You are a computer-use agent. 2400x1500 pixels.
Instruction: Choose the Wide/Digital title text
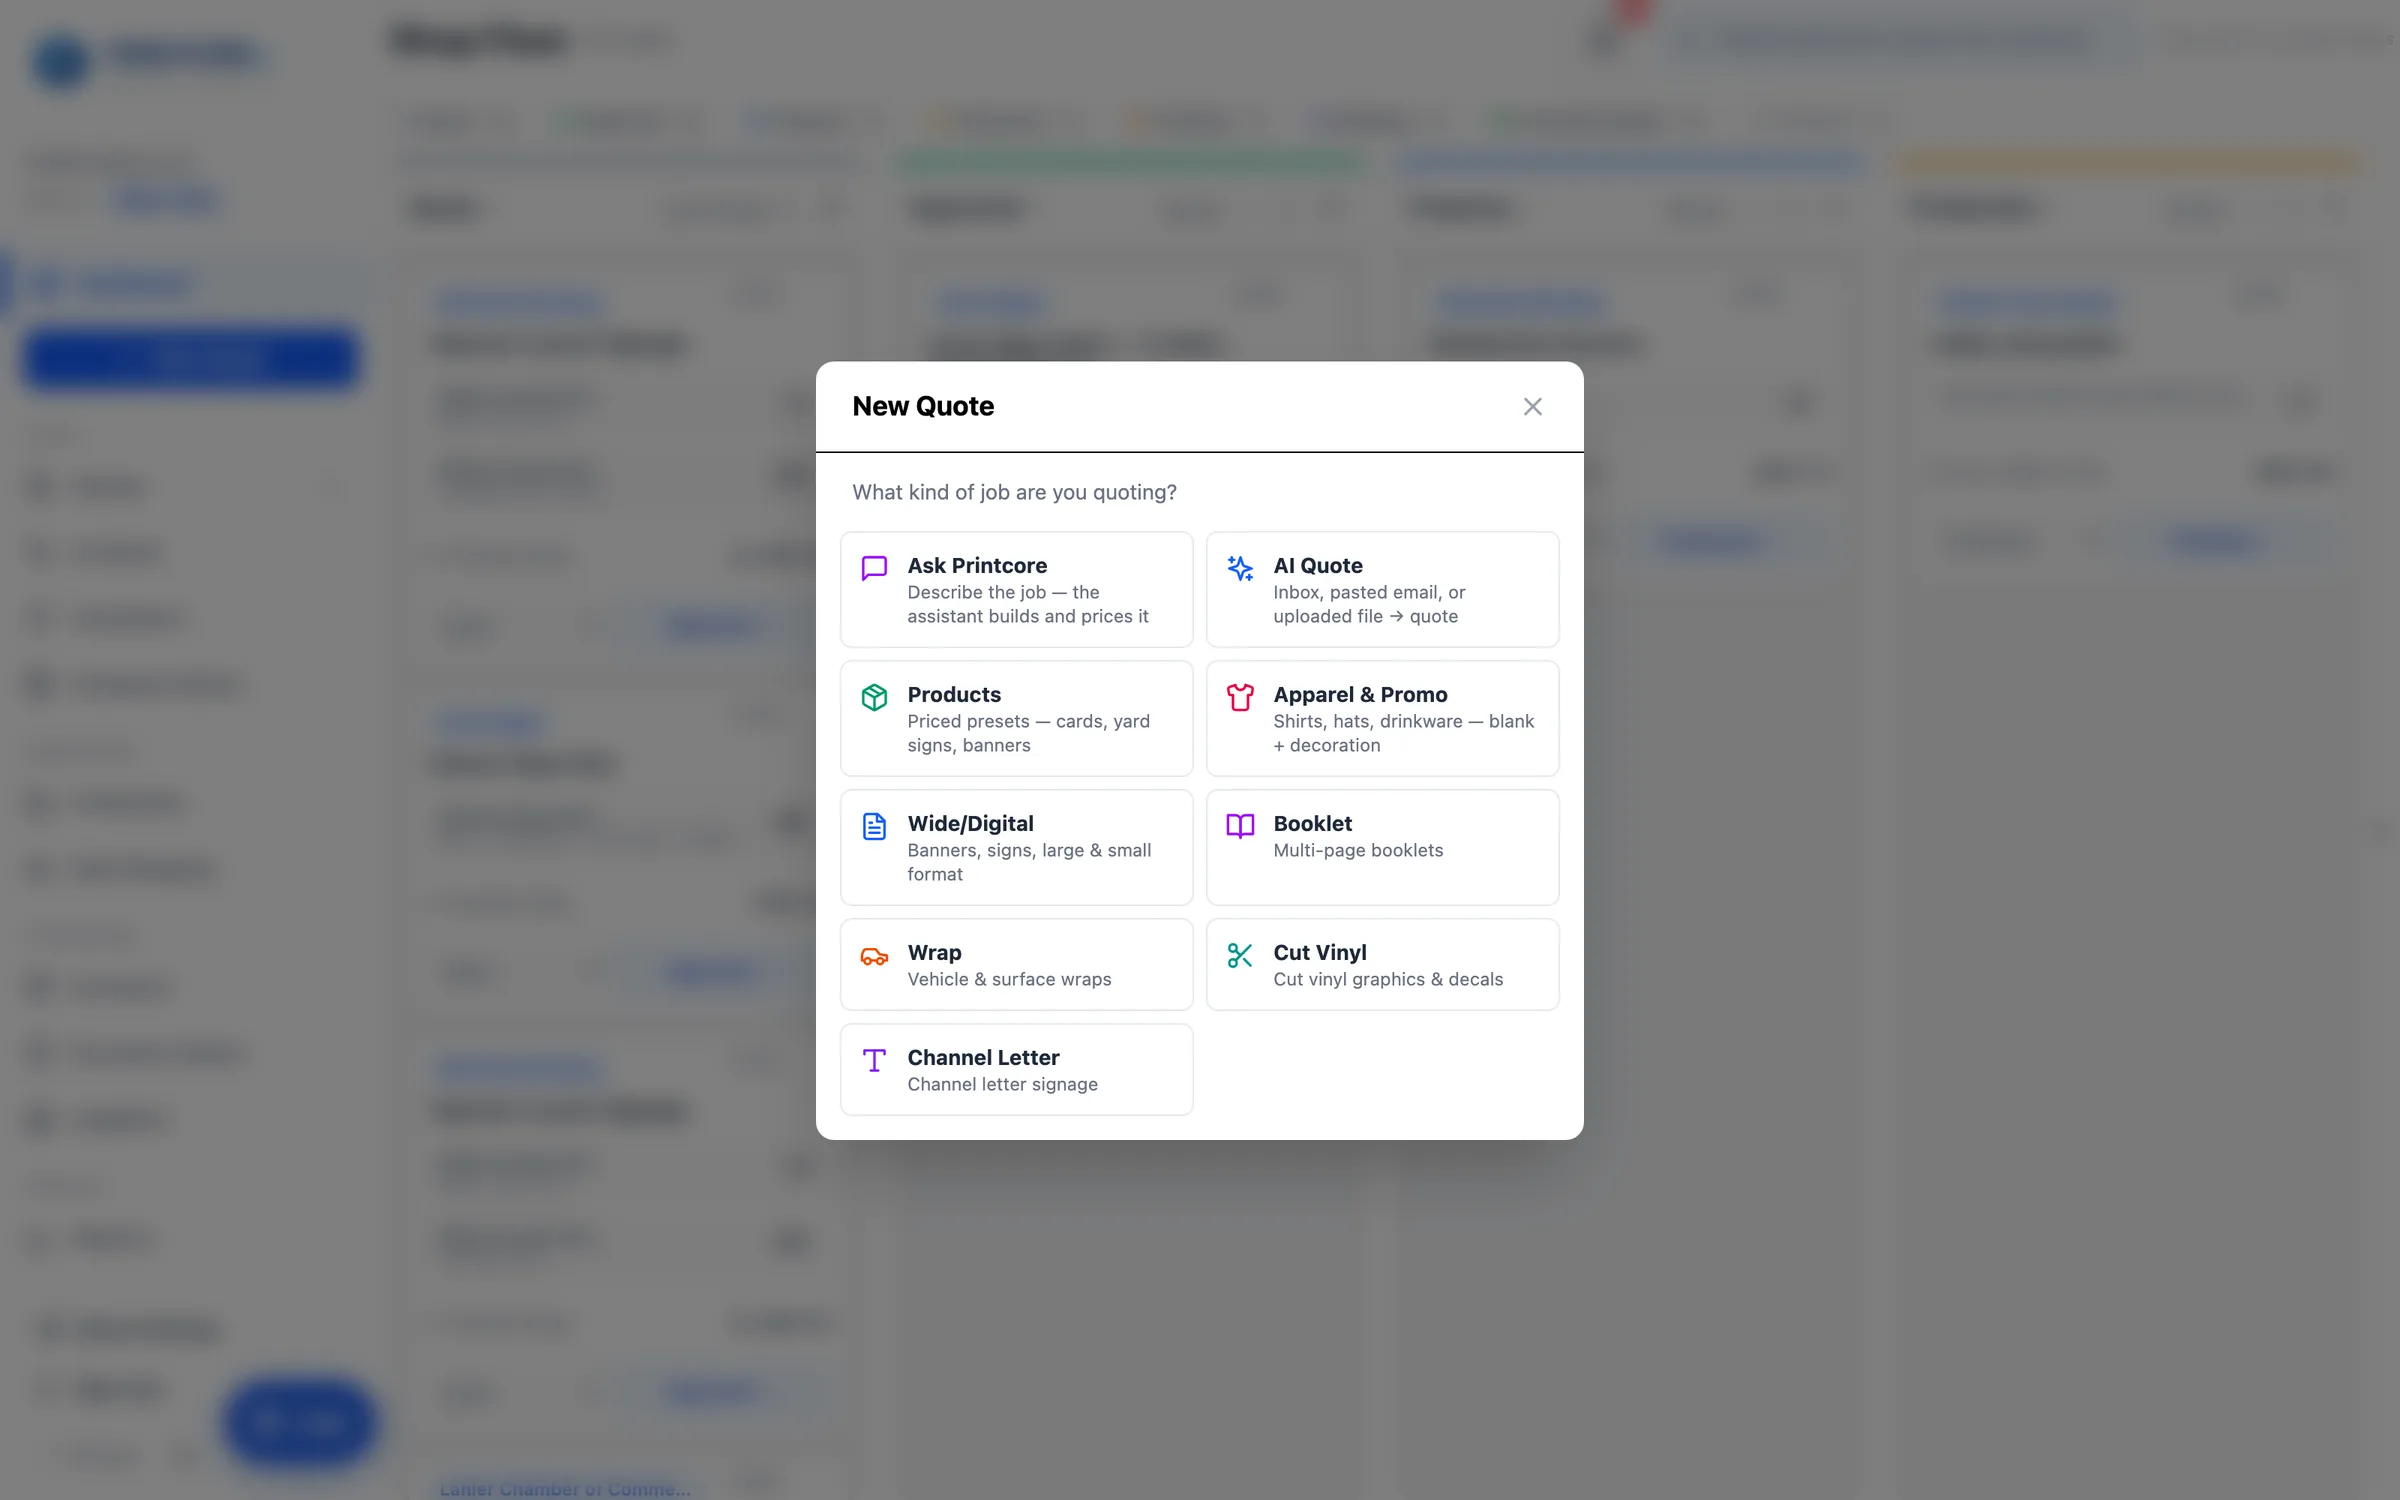click(970, 823)
